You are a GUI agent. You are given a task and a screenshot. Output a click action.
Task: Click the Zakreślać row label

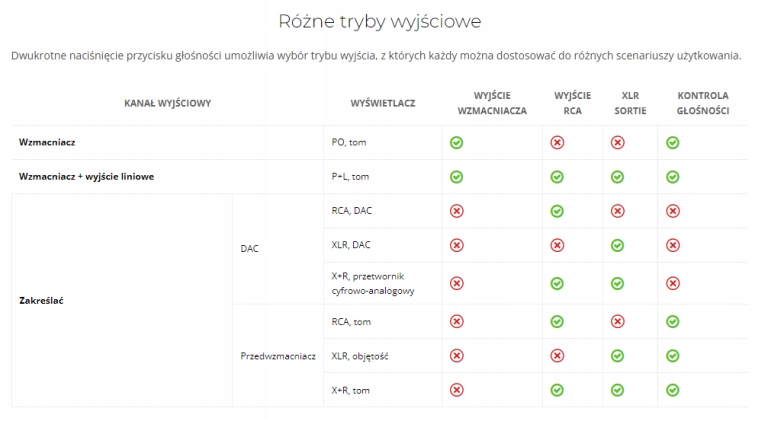(x=43, y=300)
